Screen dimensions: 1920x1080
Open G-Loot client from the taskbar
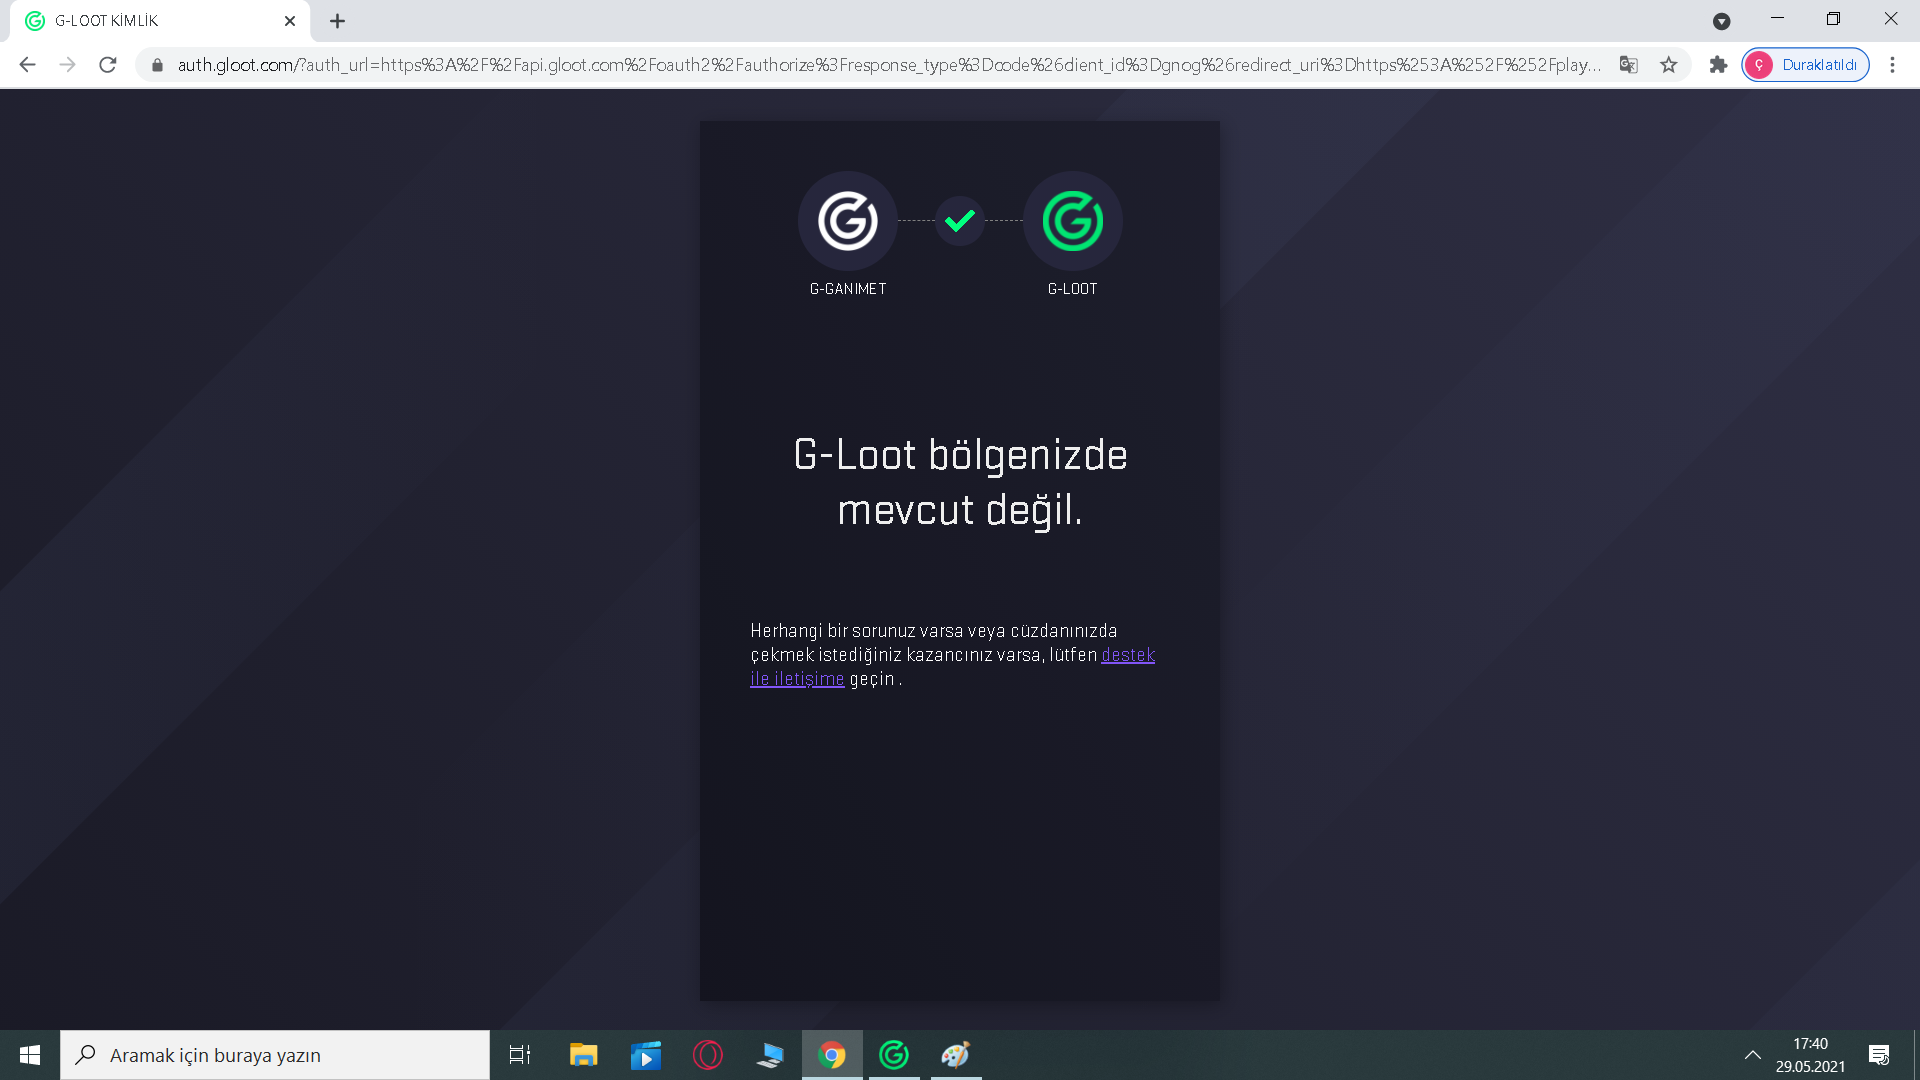(x=893, y=1054)
